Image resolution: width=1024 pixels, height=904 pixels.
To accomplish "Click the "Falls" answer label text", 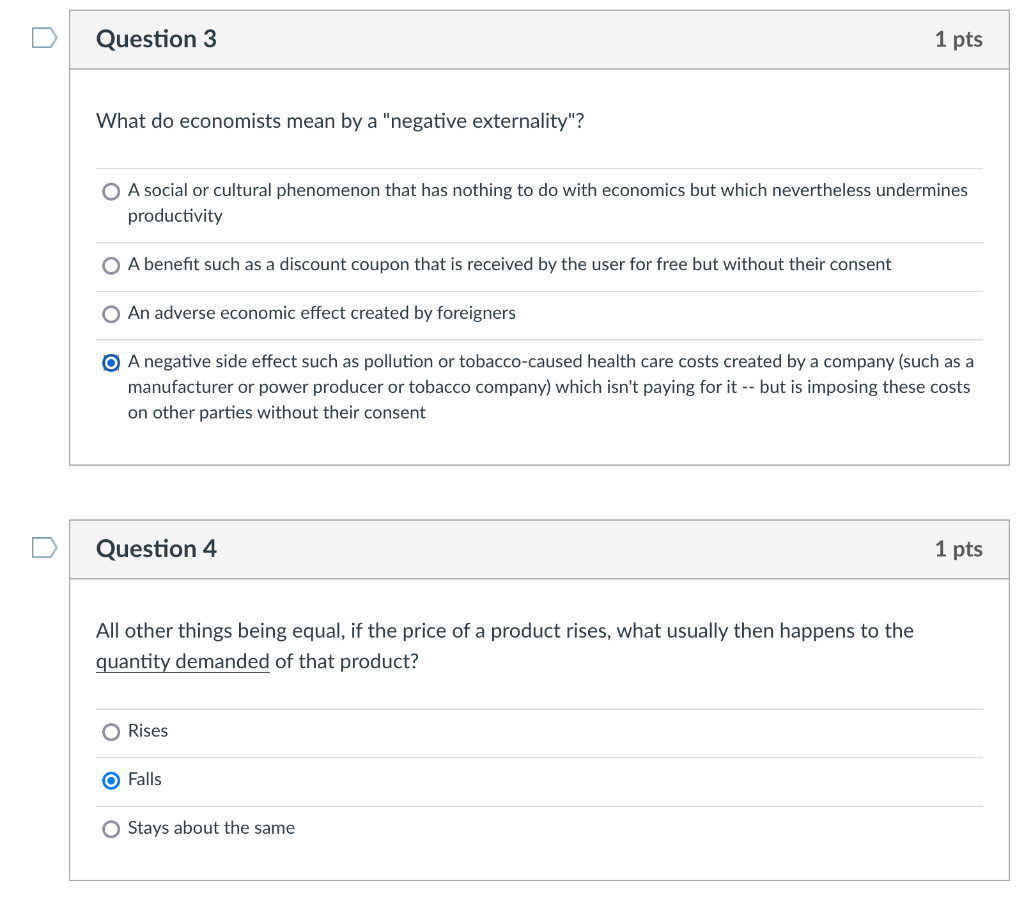I will [x=145, y=779].
